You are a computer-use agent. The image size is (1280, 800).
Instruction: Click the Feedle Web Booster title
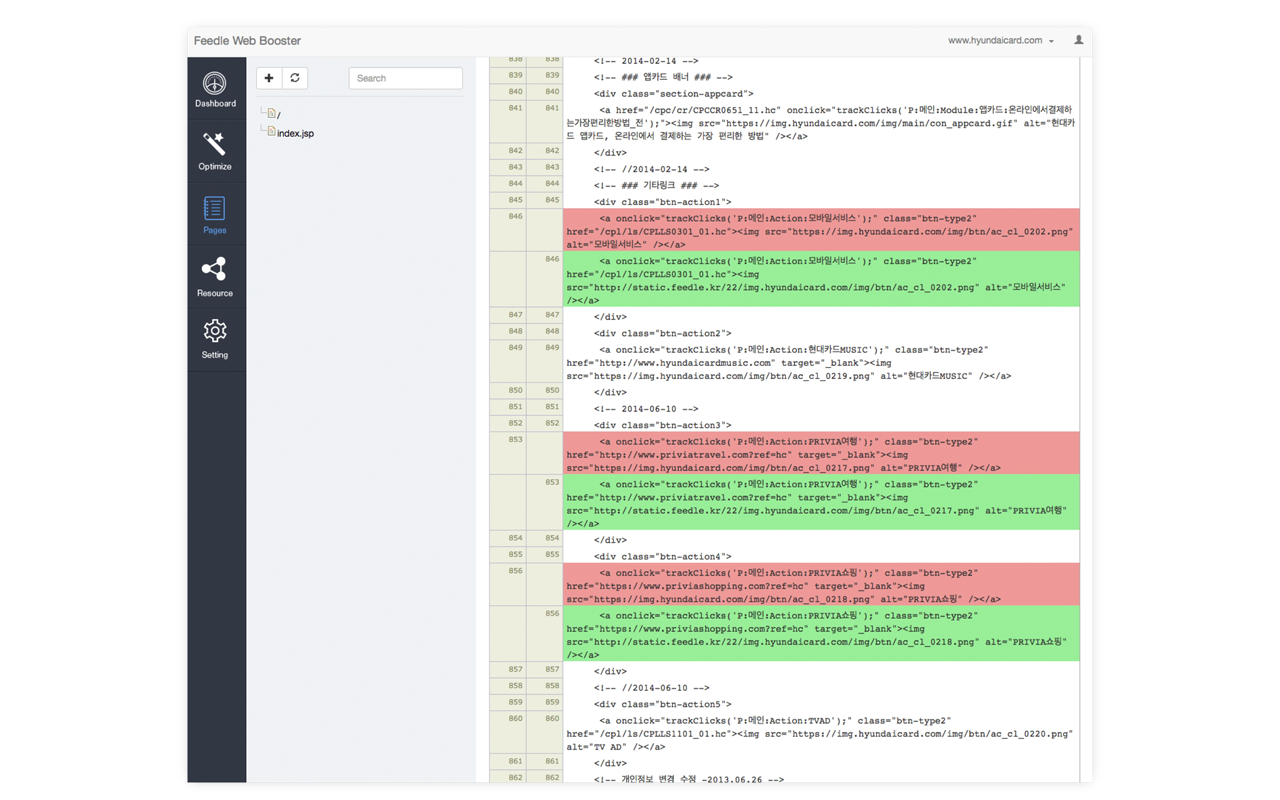(x=247, y=41)
